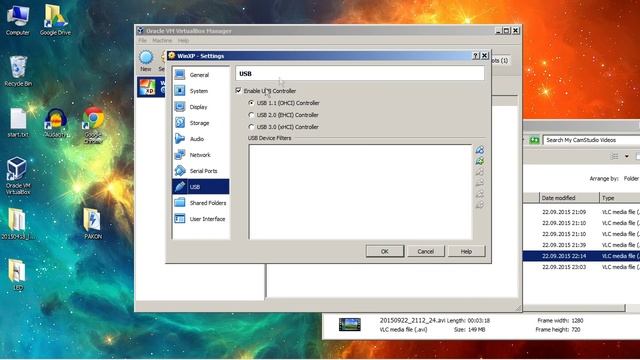
Task: Change Arrange by Folder option
Action: 631,179
